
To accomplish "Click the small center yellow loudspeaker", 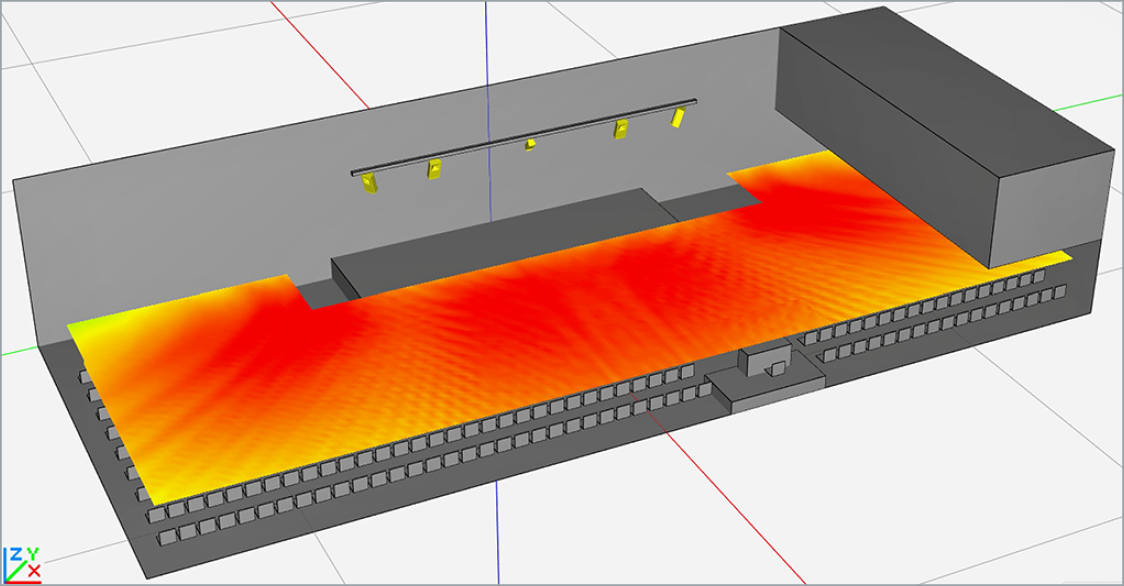I will click(x=530, y=145).
